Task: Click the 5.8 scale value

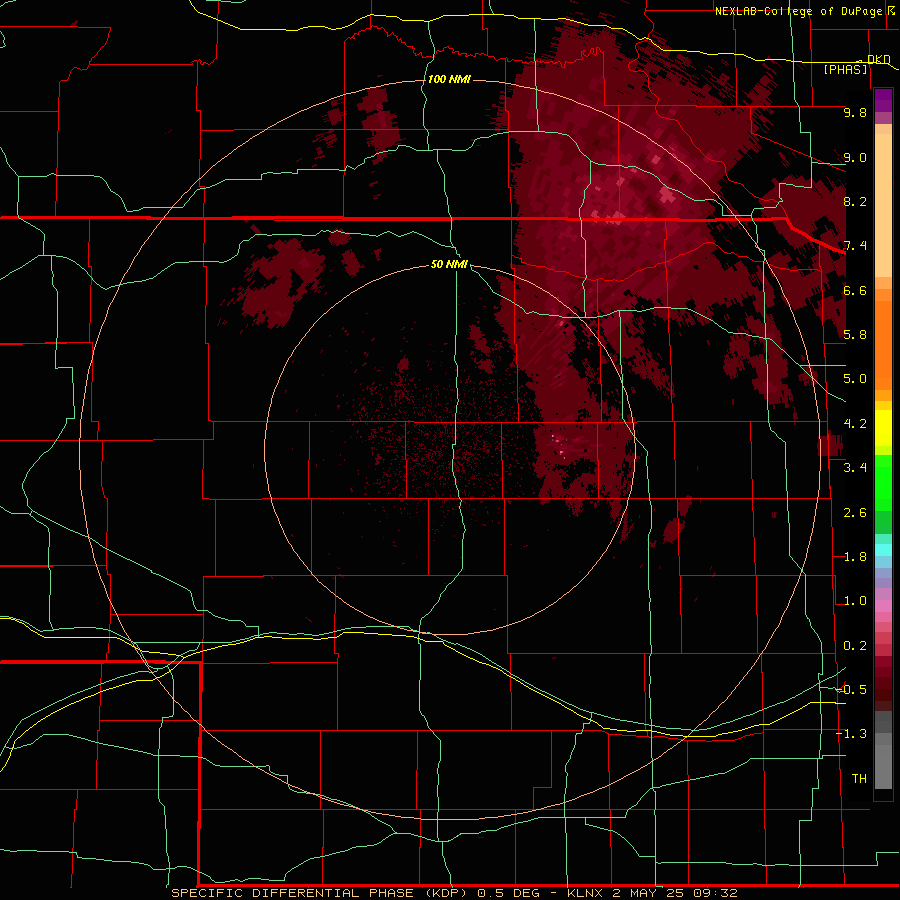Action: 855,335
